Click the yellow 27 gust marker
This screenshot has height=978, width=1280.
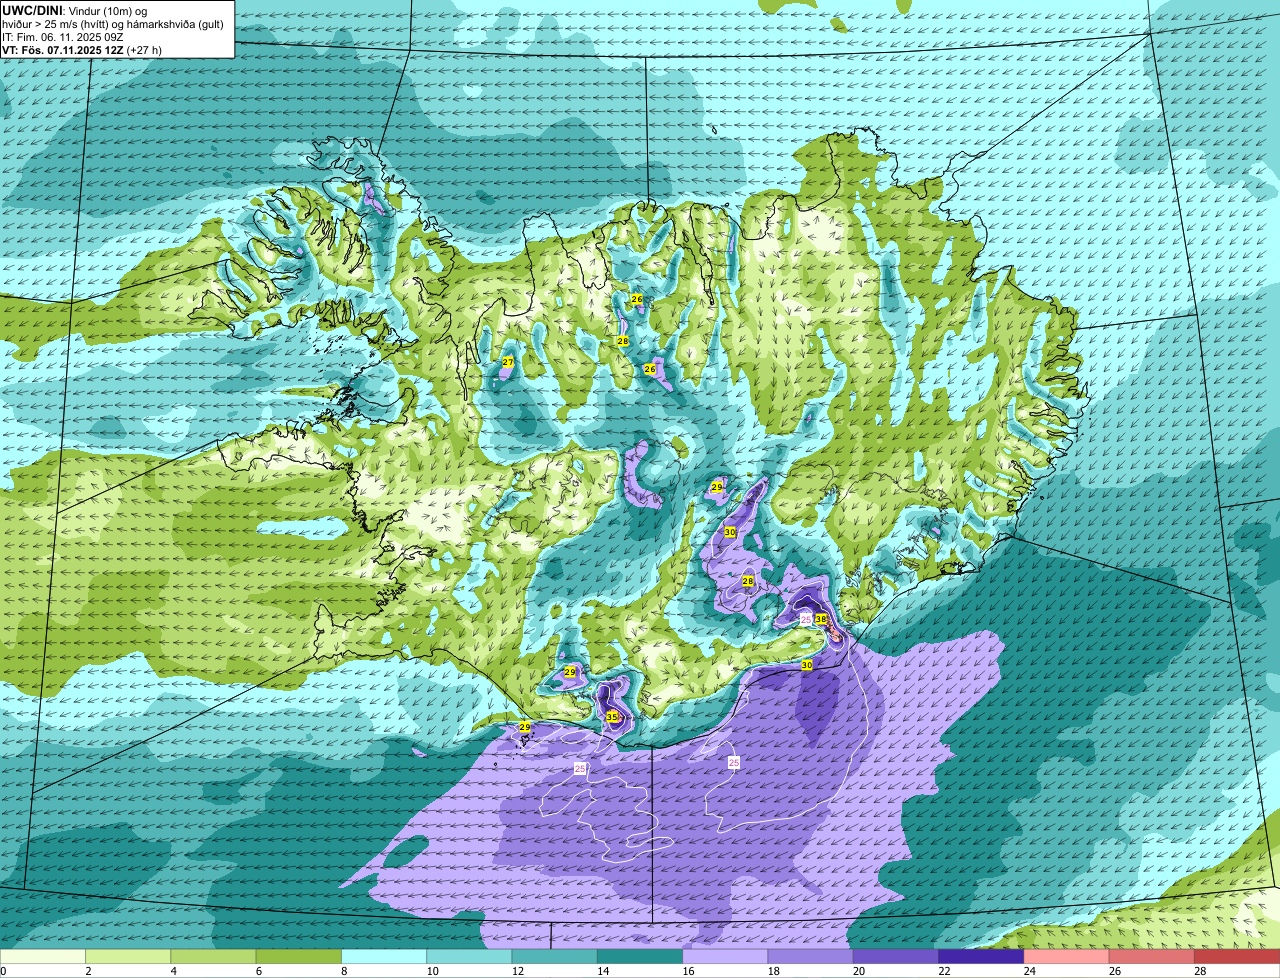click(508, 362)
